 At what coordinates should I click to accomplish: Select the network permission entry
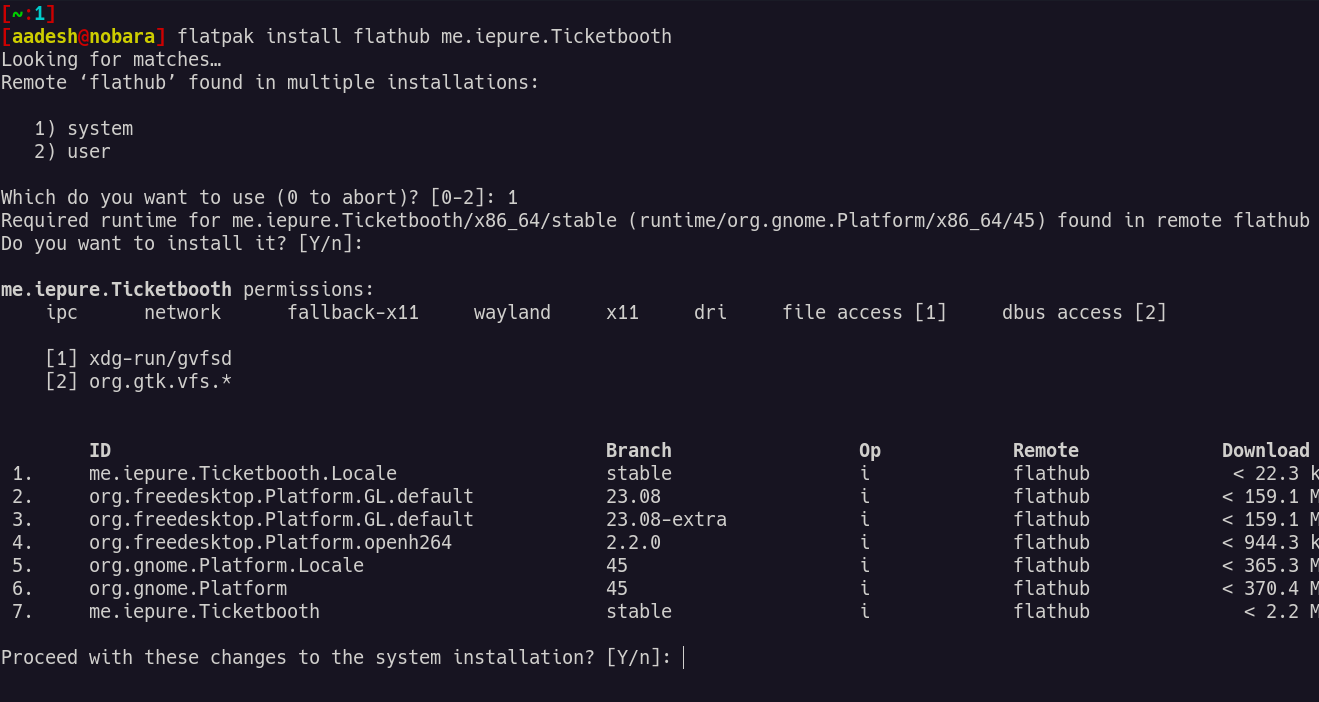click(x=182, y=312)
